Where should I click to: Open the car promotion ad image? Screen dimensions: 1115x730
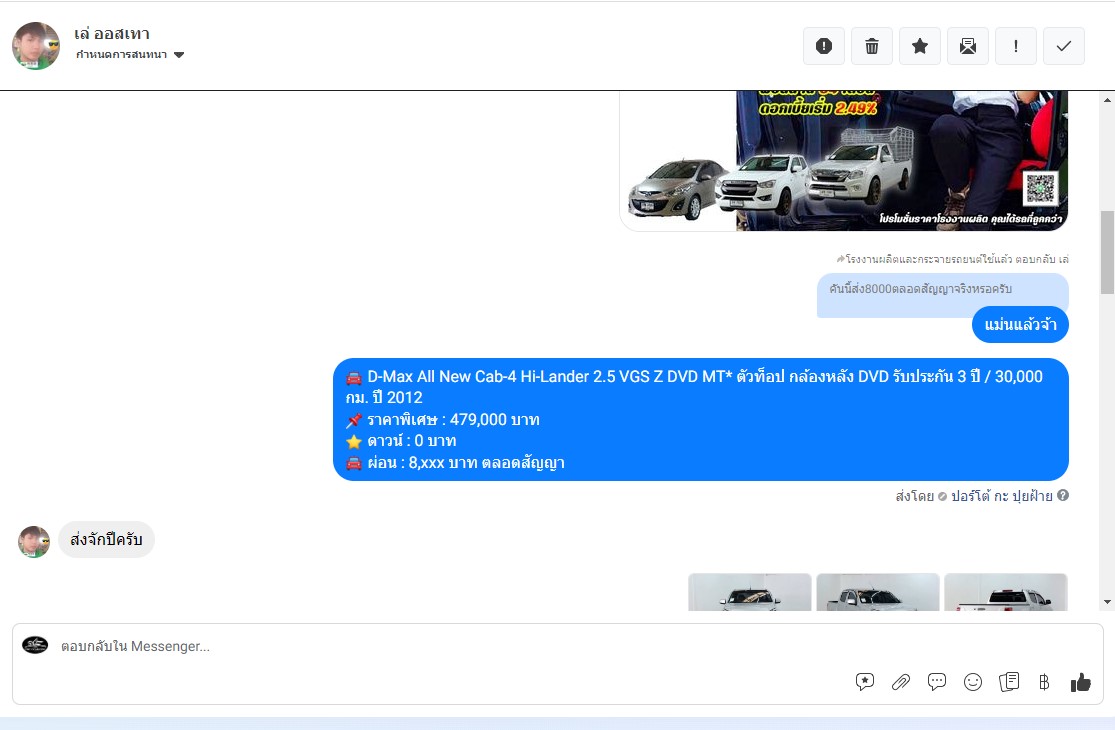click(x=844, y=161)
